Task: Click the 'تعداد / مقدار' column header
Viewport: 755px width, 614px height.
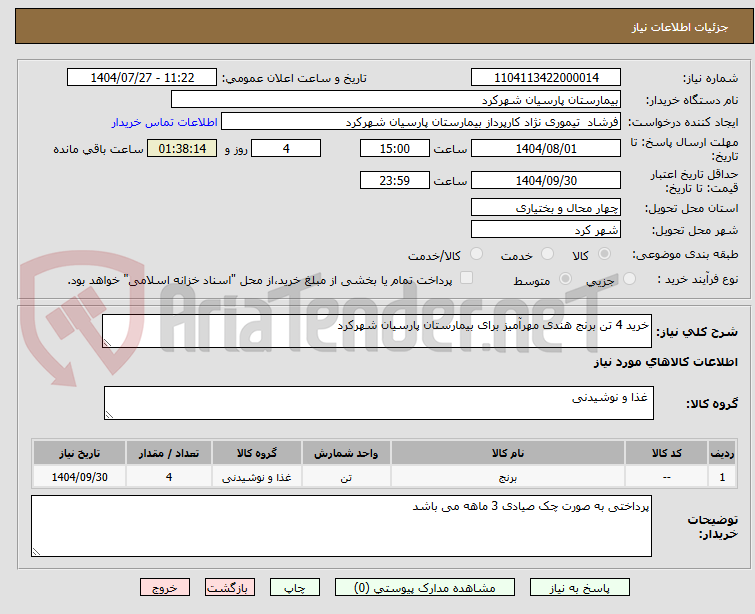Action: 169,453
